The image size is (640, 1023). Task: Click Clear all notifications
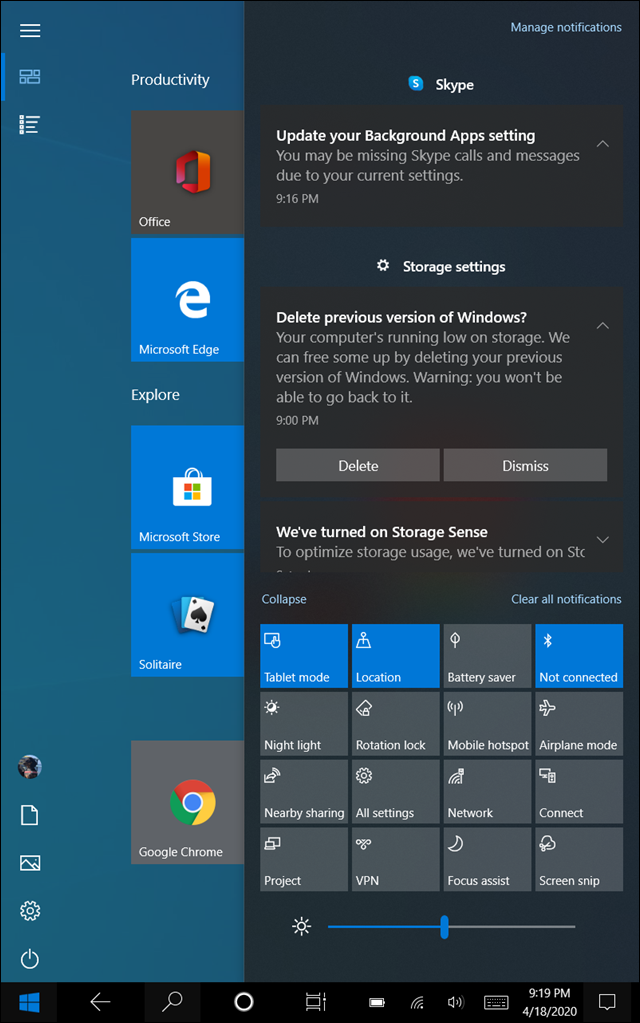coord(566,599)
